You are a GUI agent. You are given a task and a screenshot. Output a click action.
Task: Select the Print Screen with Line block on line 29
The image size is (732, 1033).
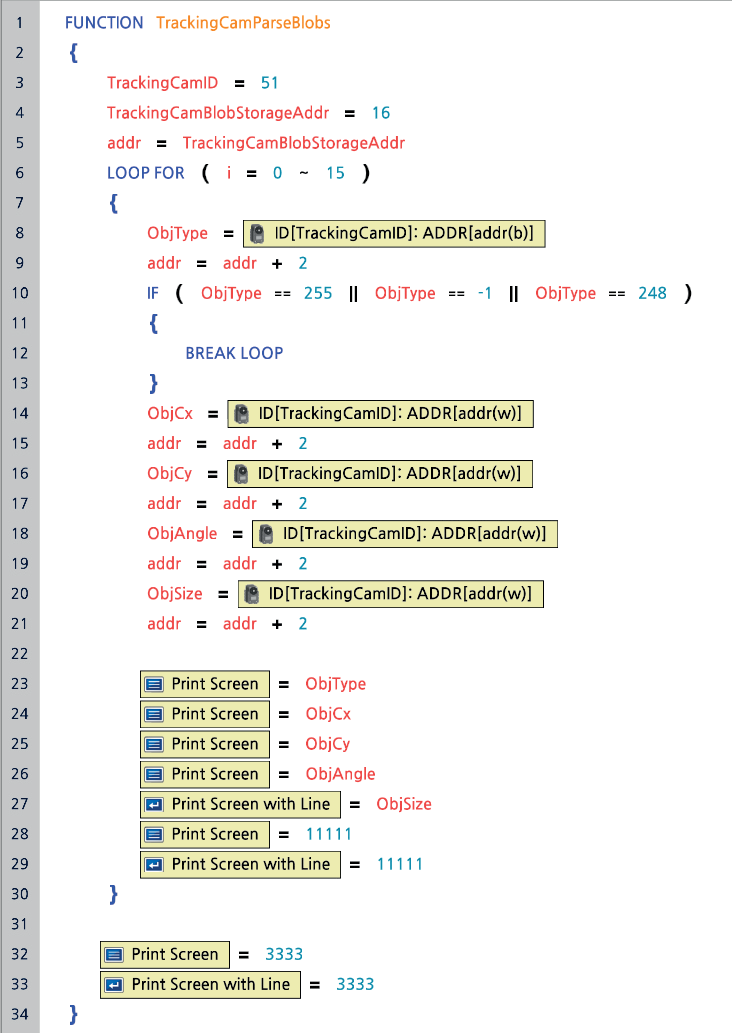click(240, 864)
